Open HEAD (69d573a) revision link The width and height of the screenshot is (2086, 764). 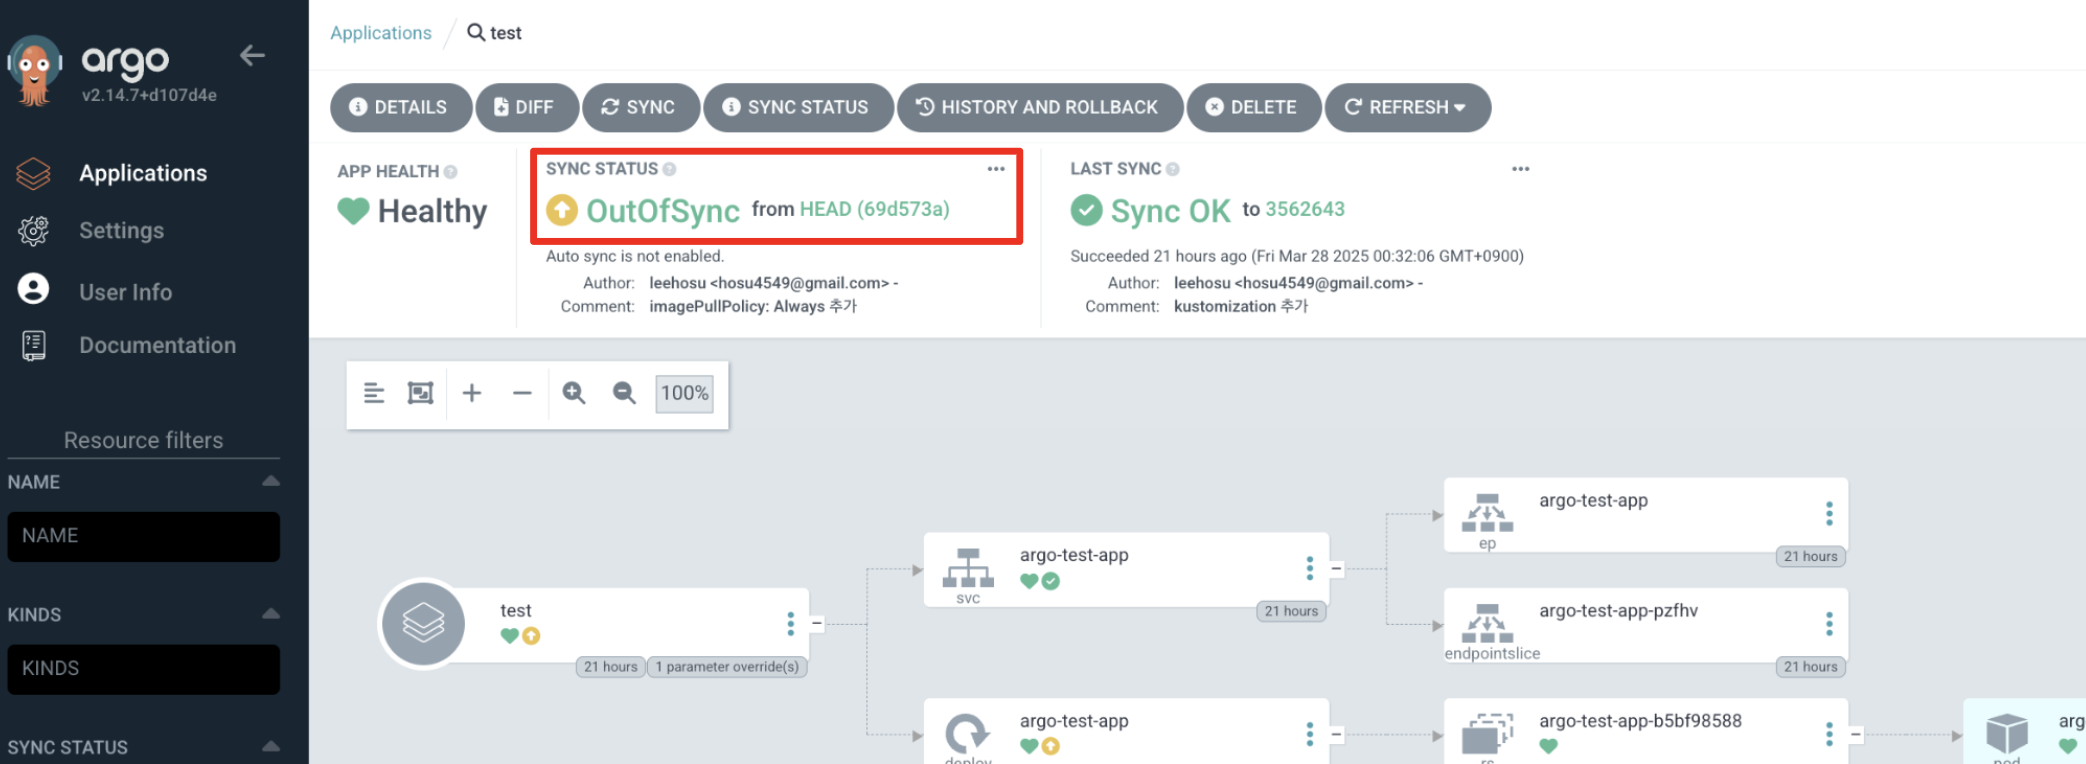[x=875, y=209]
